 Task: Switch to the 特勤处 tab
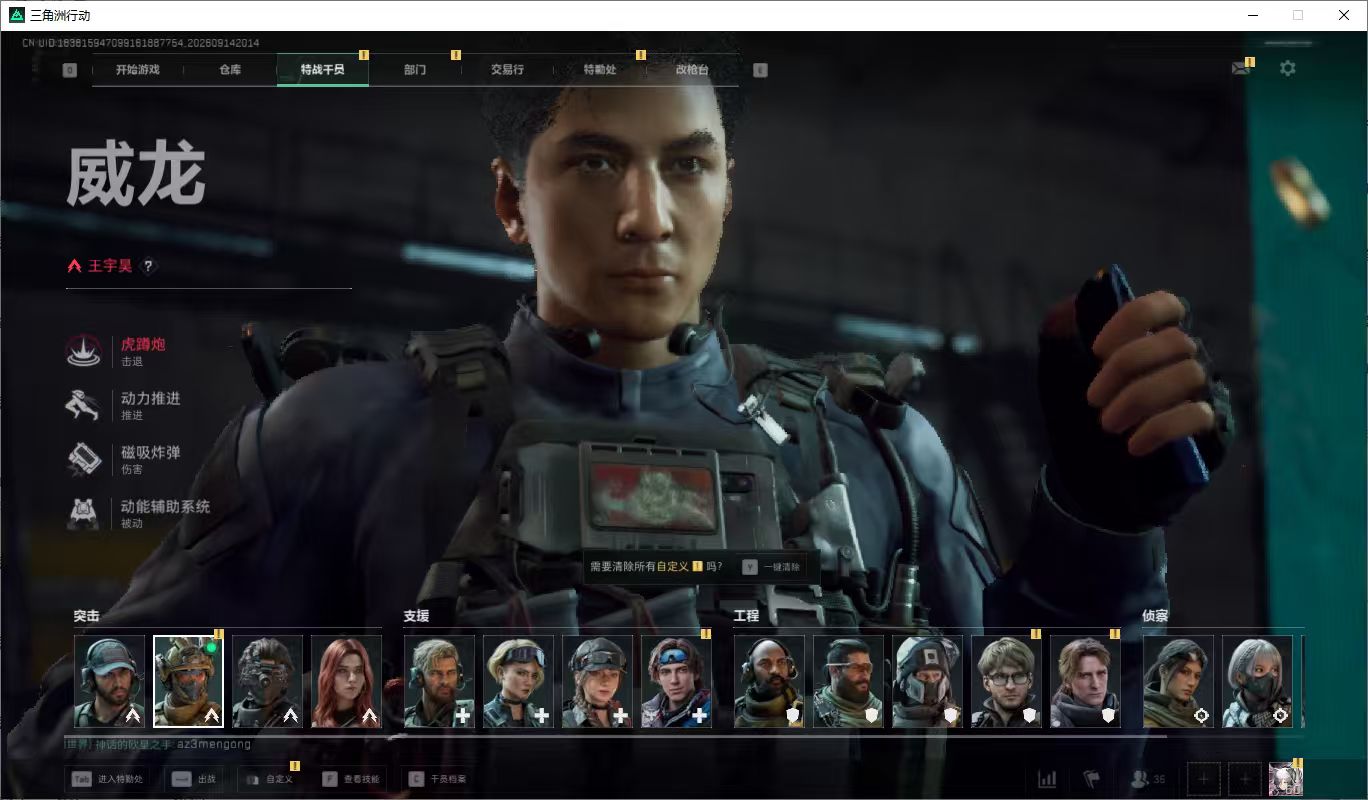pos(600,70)
